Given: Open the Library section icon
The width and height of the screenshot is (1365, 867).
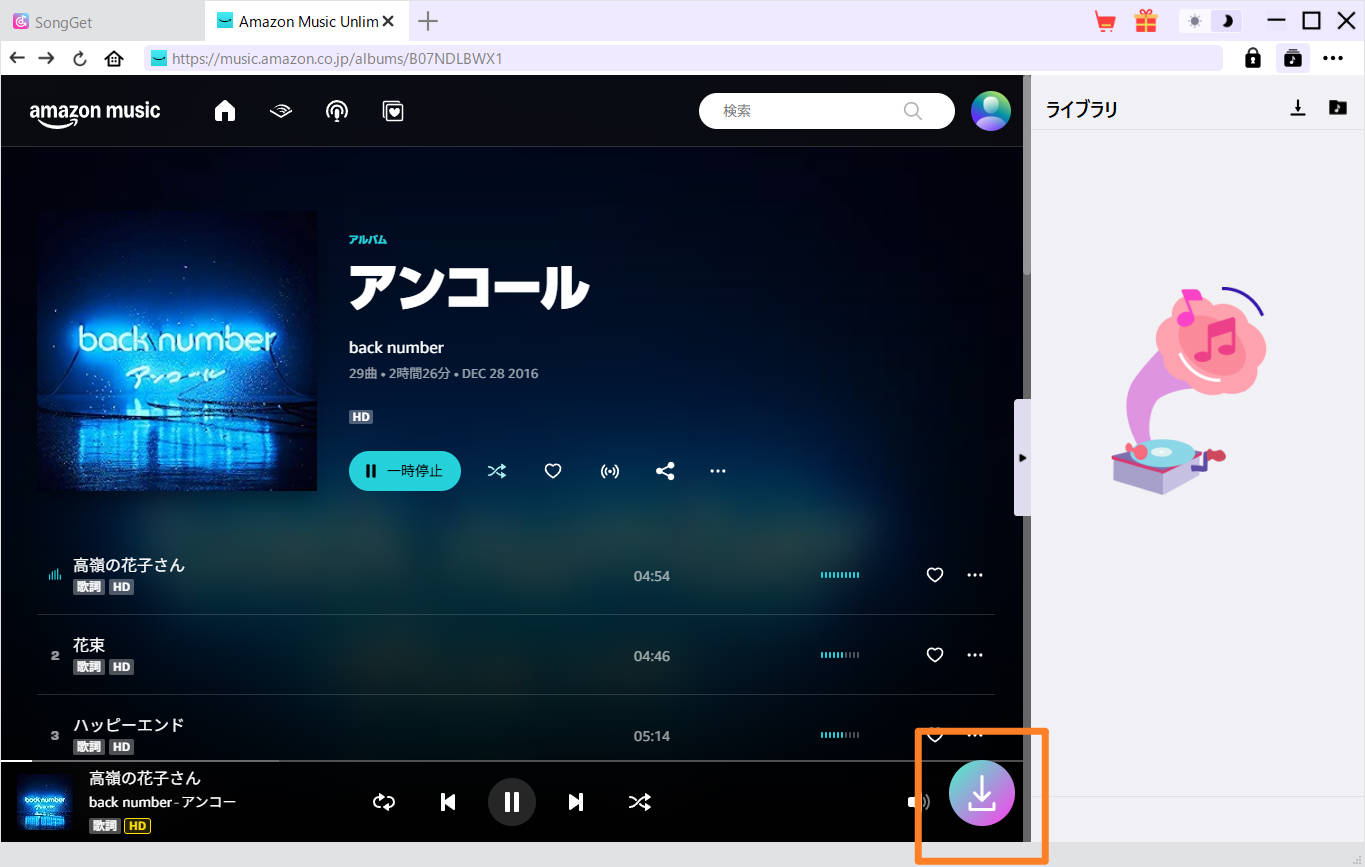Looking at the screenshot, I should [392, 111].
